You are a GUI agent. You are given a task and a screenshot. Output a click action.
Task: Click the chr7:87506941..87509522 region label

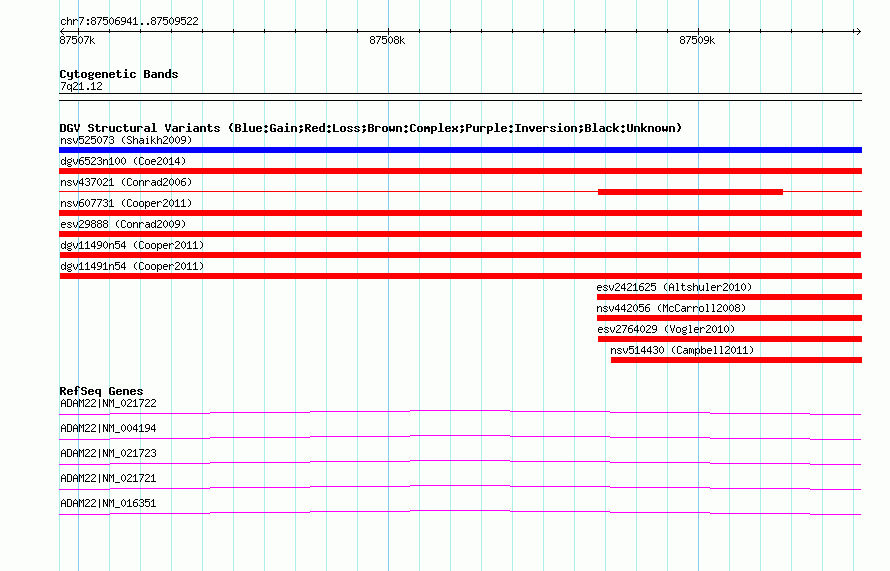(x=129, y=21)
